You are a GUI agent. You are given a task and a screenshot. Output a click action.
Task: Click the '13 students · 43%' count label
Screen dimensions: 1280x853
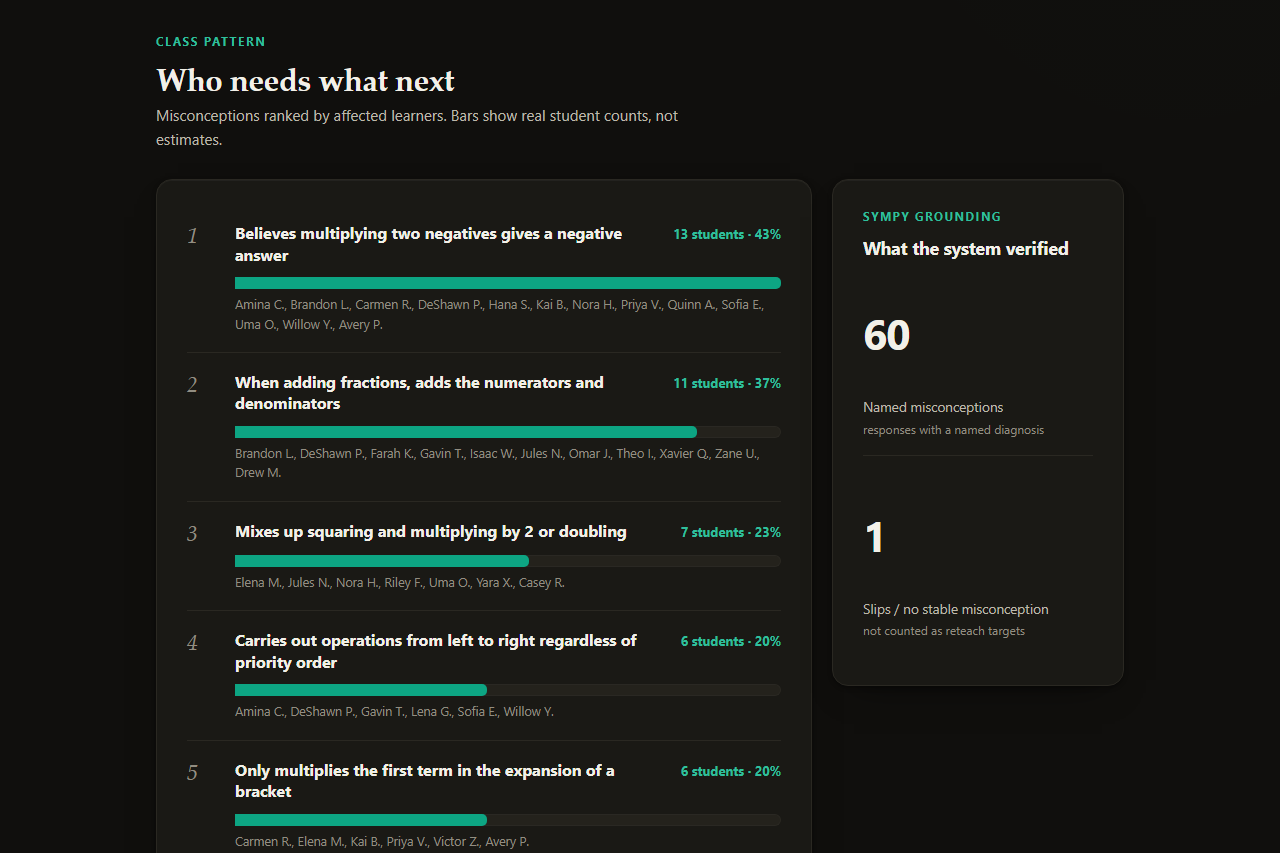(x=727, y=235)
